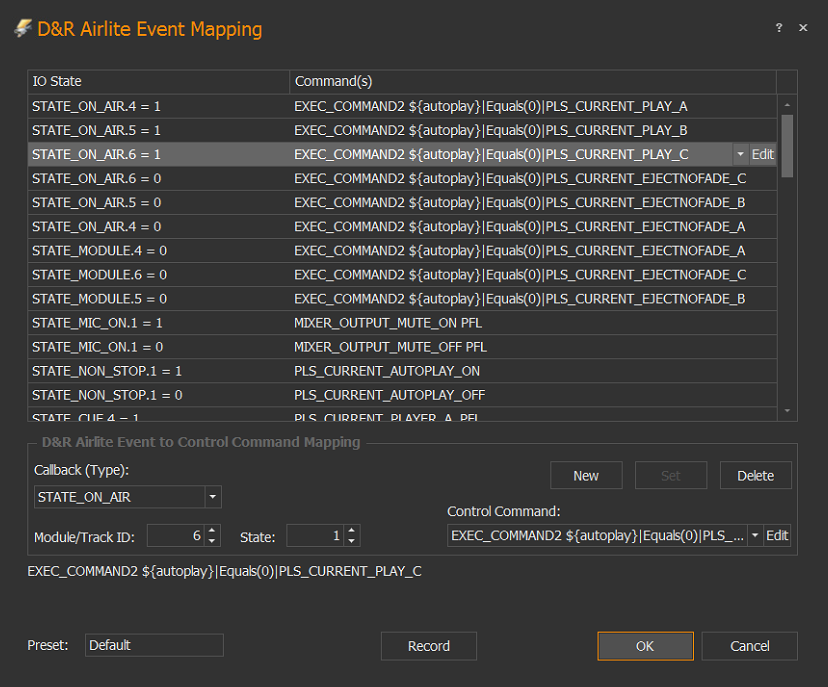
Task: Close the Event Mapping dialog
Action: 803,27
